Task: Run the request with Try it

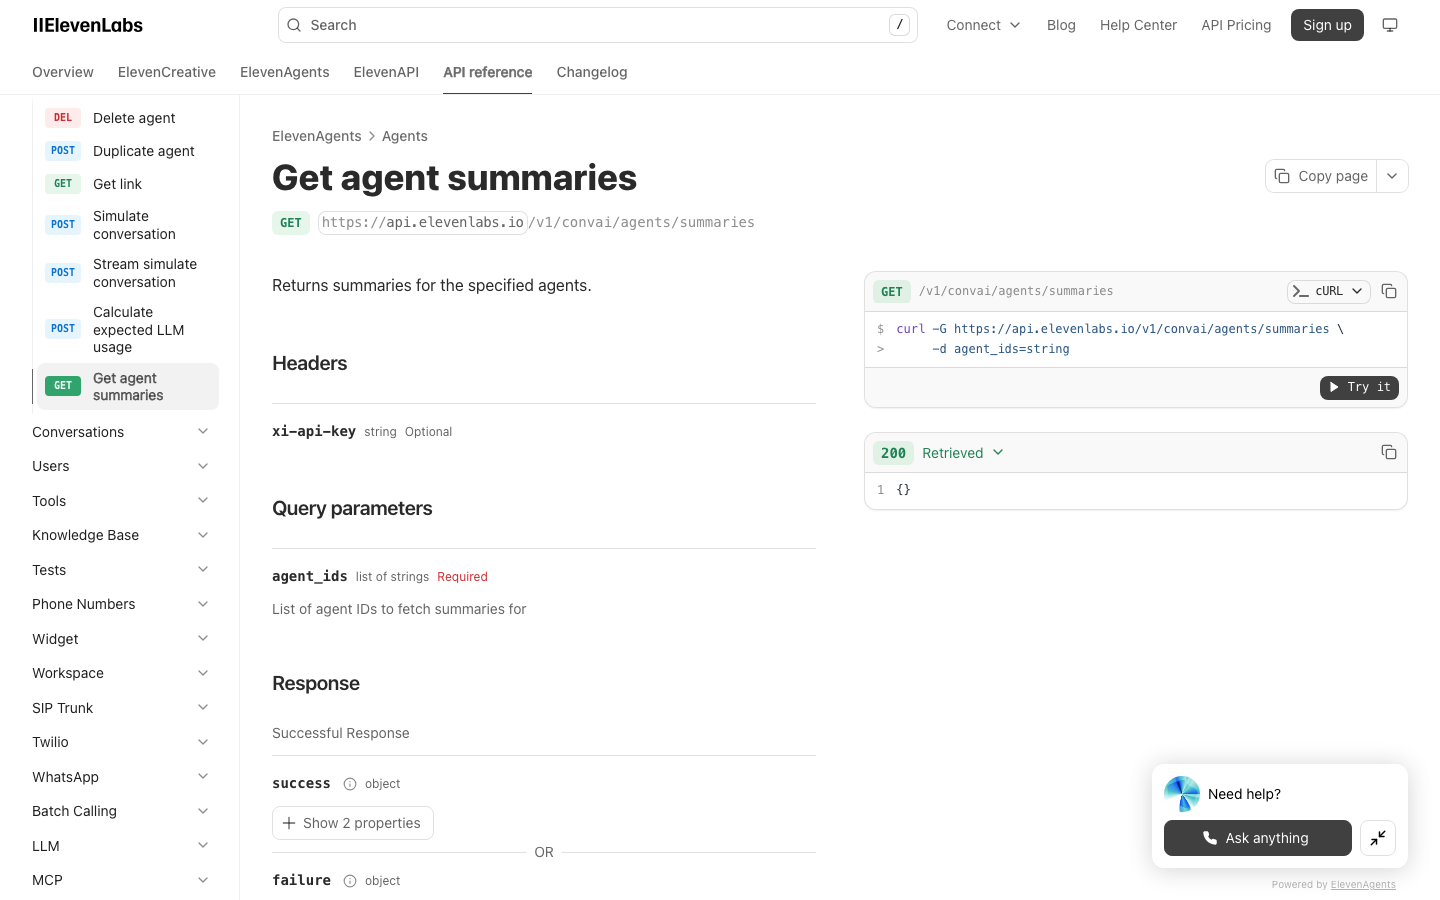Action: coord(1359,387)
